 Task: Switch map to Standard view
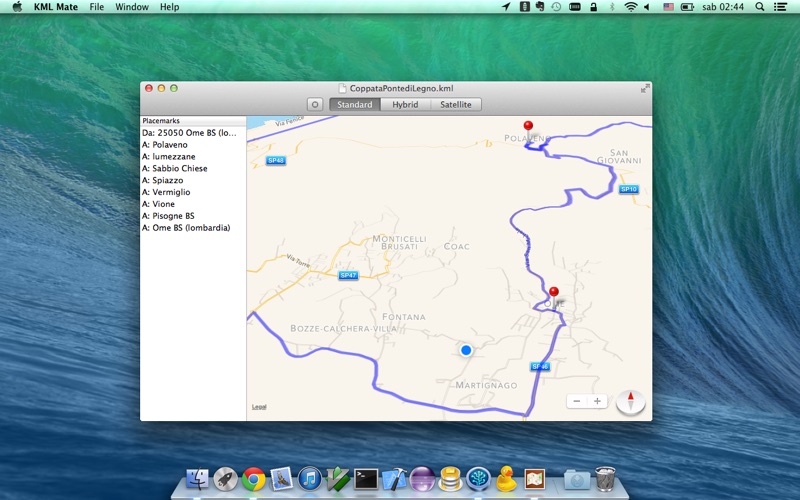355,105
